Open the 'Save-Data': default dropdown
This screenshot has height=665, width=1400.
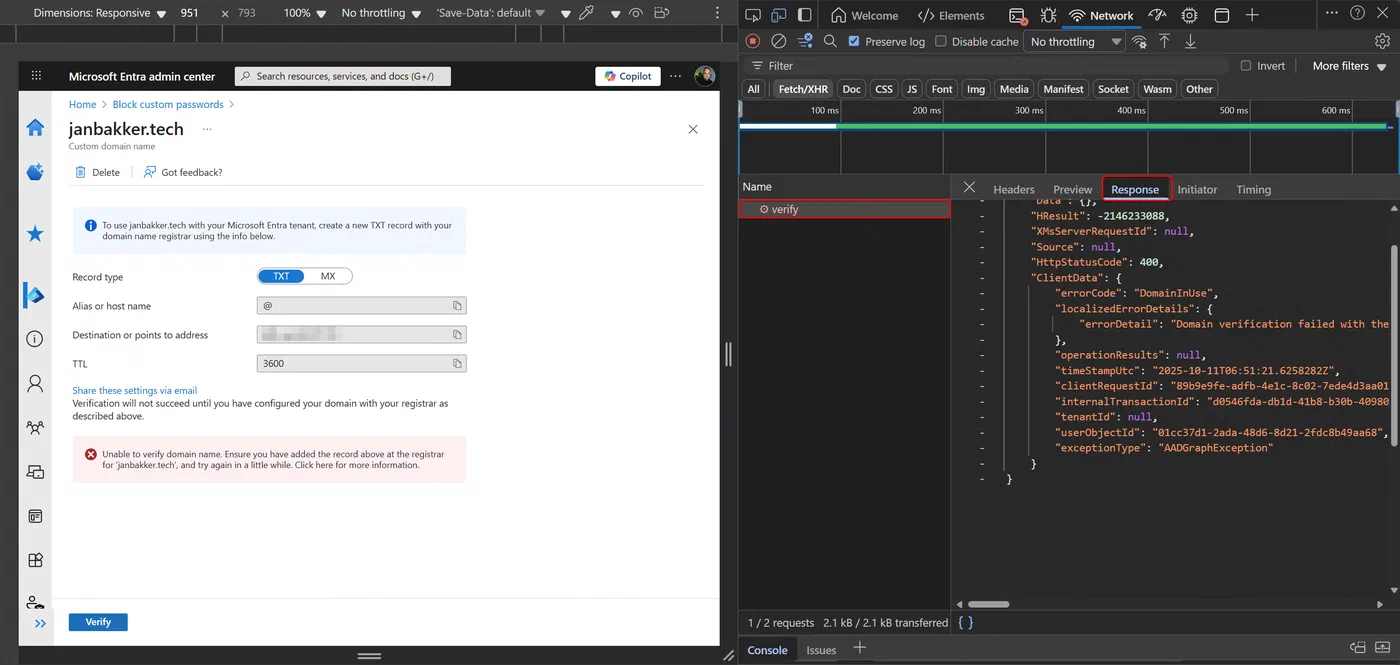[x=491, y=14]
